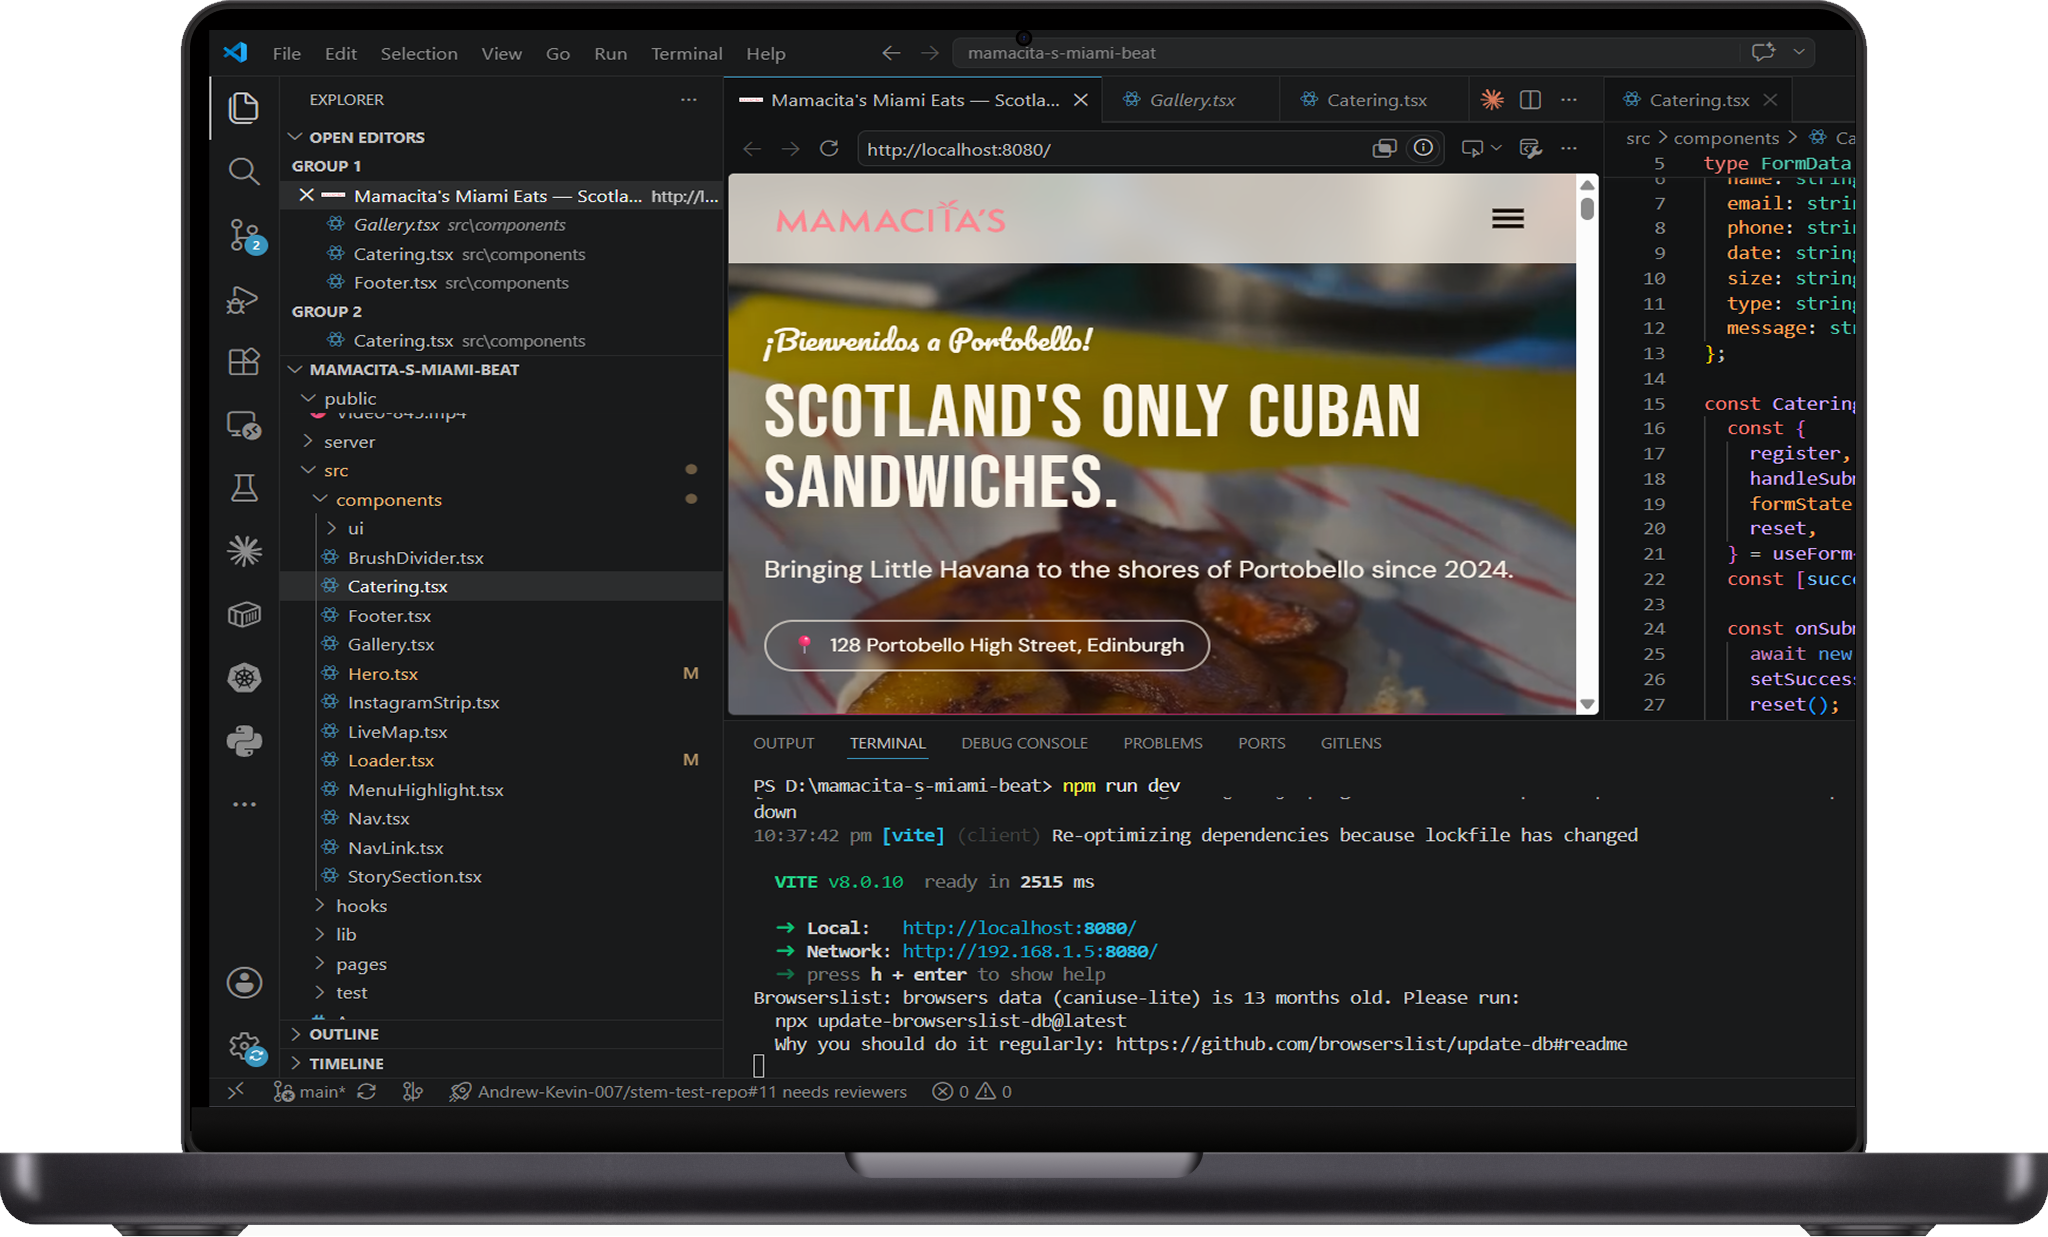Click the 128 Portobello High Street address button
This screenshot has width=2048, height=1237.
tap(987, 646)
